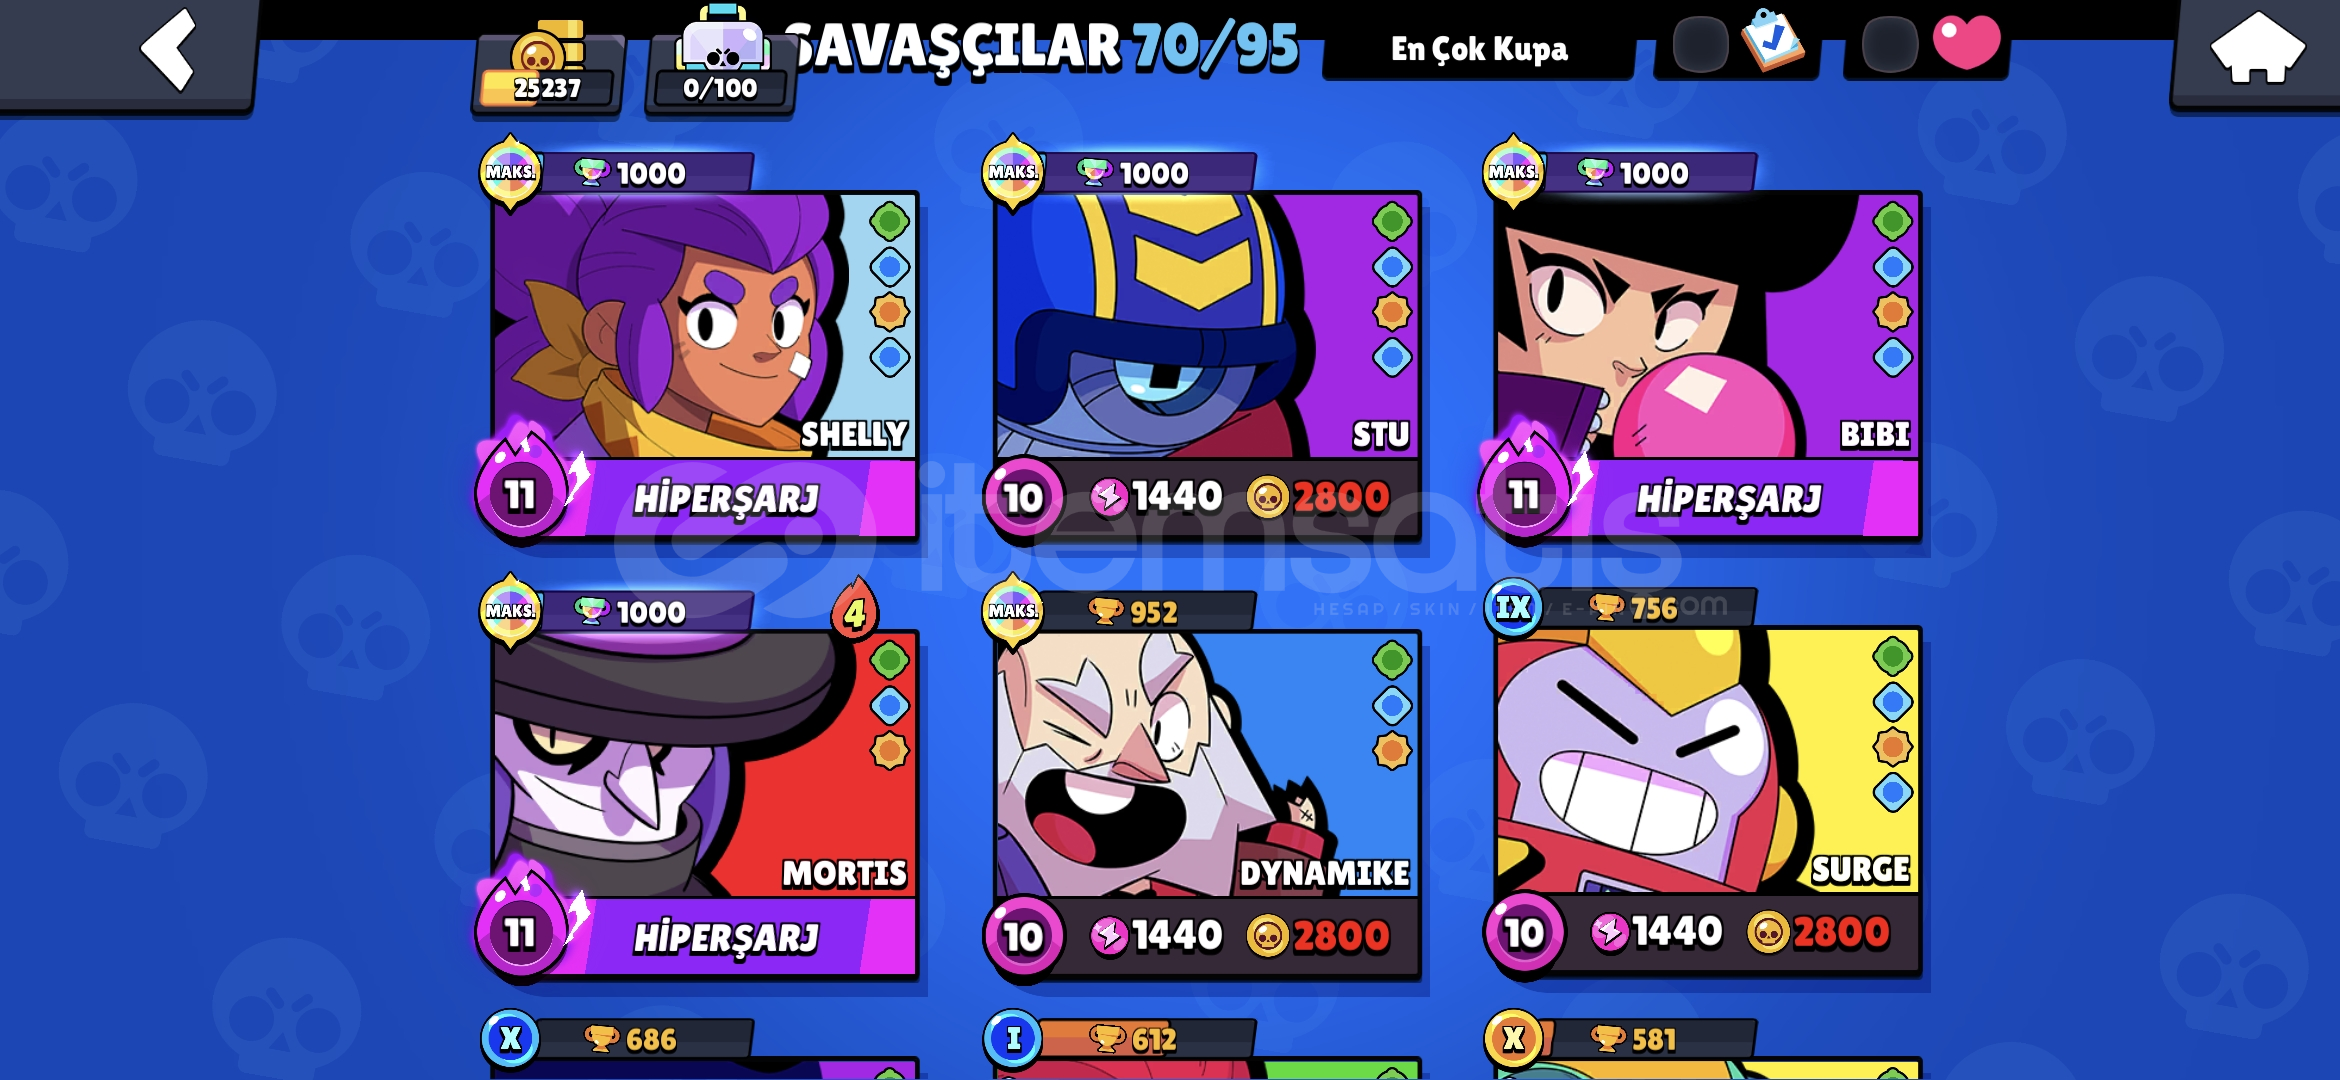
Task: Tap the MAKS rank badge on Shelly
Action: pos(510,172)
